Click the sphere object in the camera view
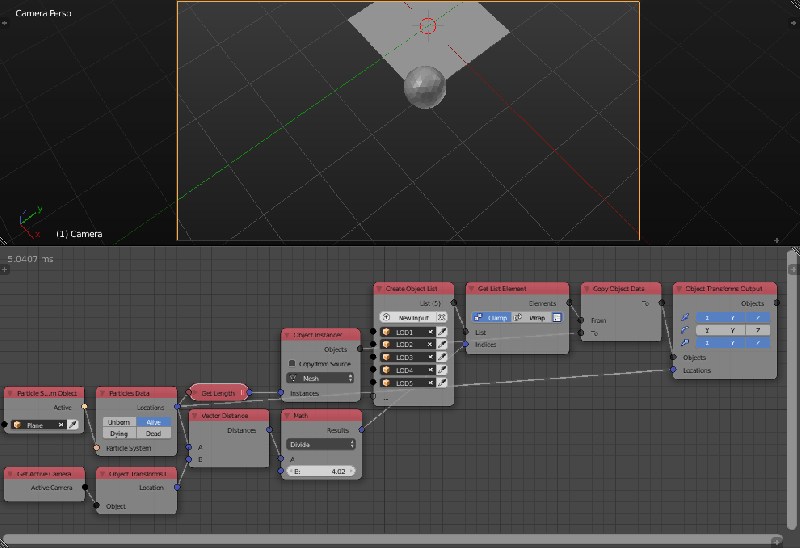 click(x=424, y=87)
